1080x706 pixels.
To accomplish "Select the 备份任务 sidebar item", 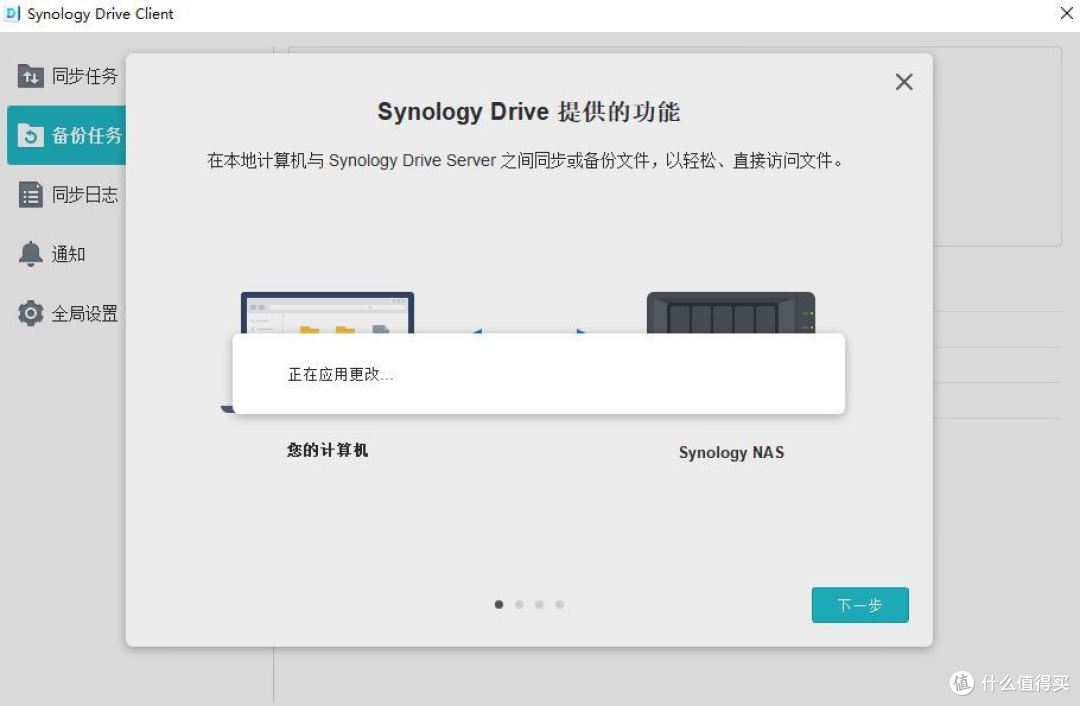I will pos(67,136).
